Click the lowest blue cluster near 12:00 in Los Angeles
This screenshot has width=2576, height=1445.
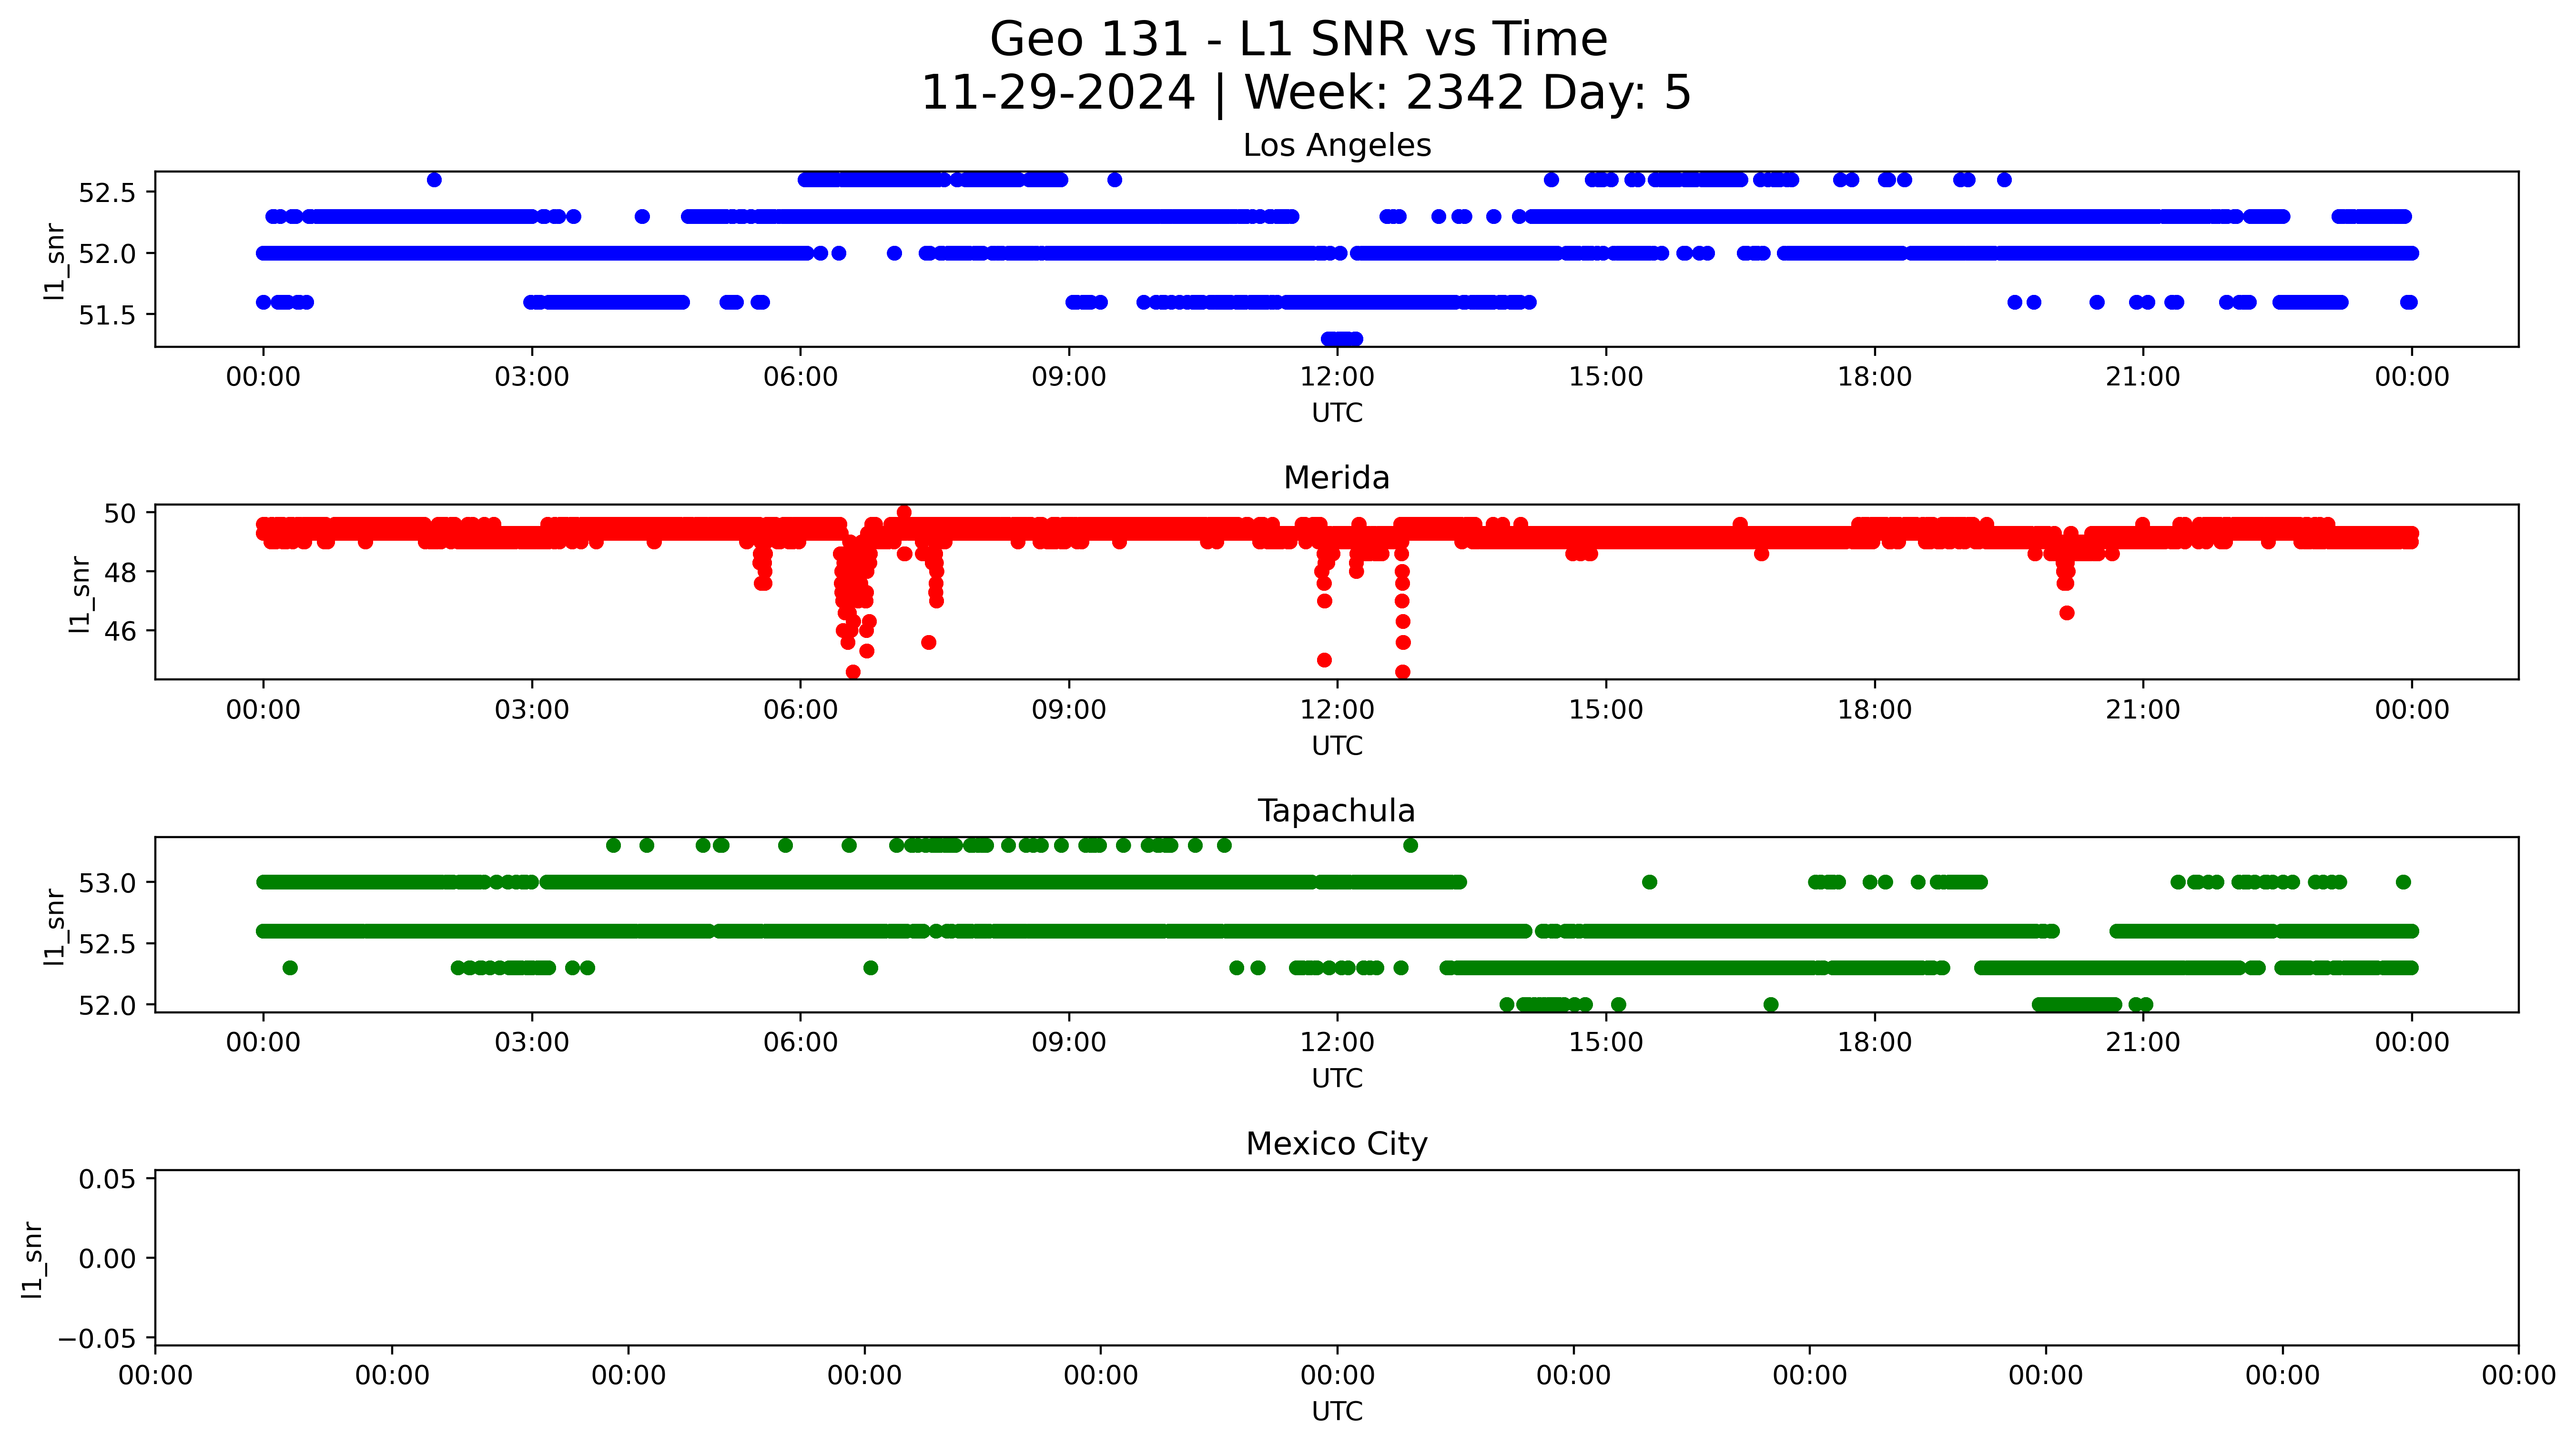pos(1341,339)
